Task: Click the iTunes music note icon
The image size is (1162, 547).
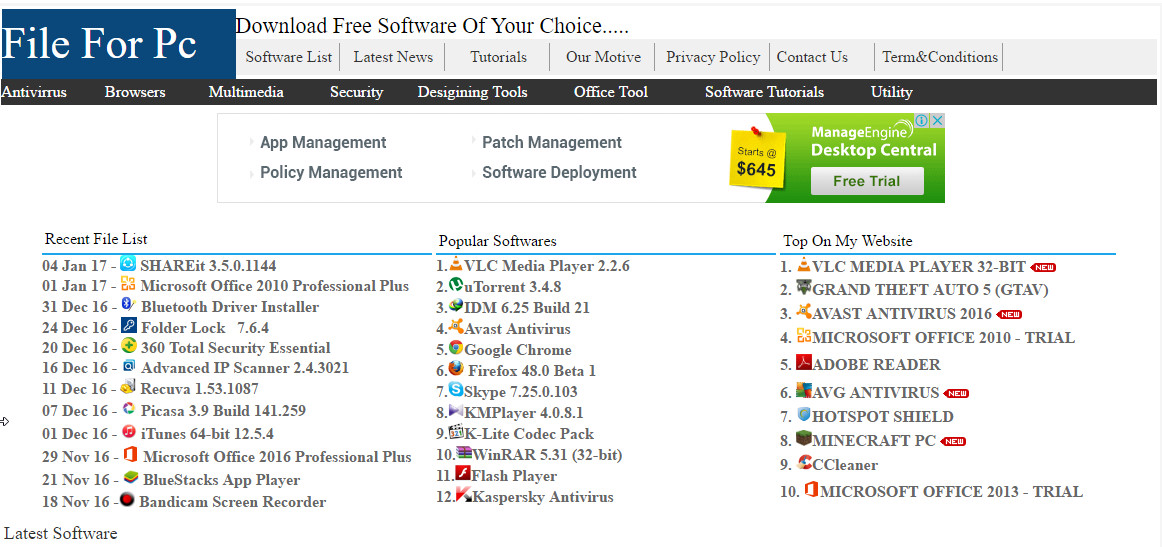Action: pos(129,431)
